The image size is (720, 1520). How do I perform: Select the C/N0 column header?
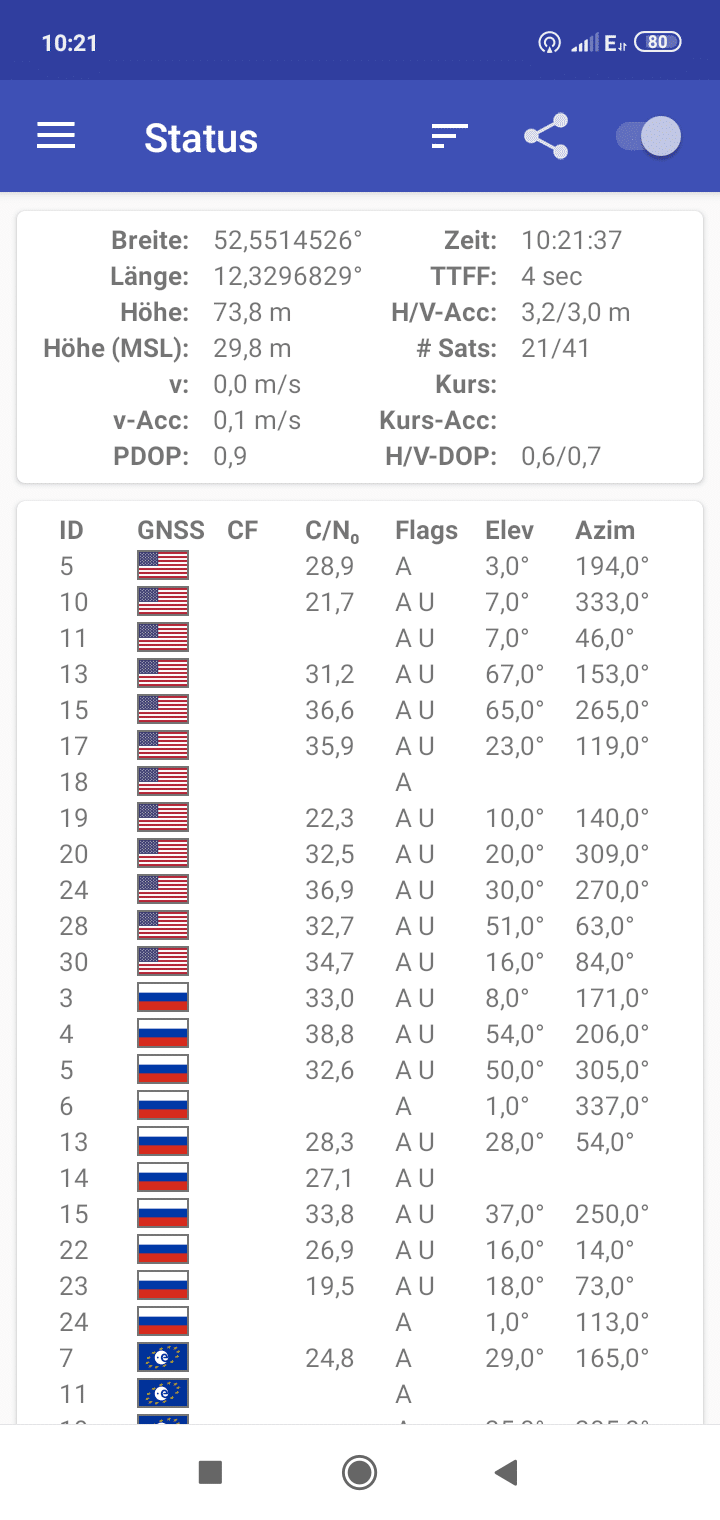click(332, 531)
